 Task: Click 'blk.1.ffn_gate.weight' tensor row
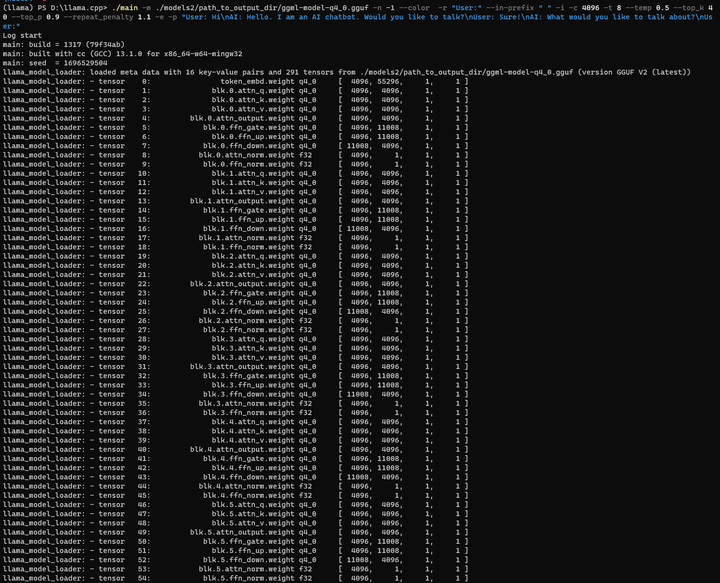[x=235, y=210]
